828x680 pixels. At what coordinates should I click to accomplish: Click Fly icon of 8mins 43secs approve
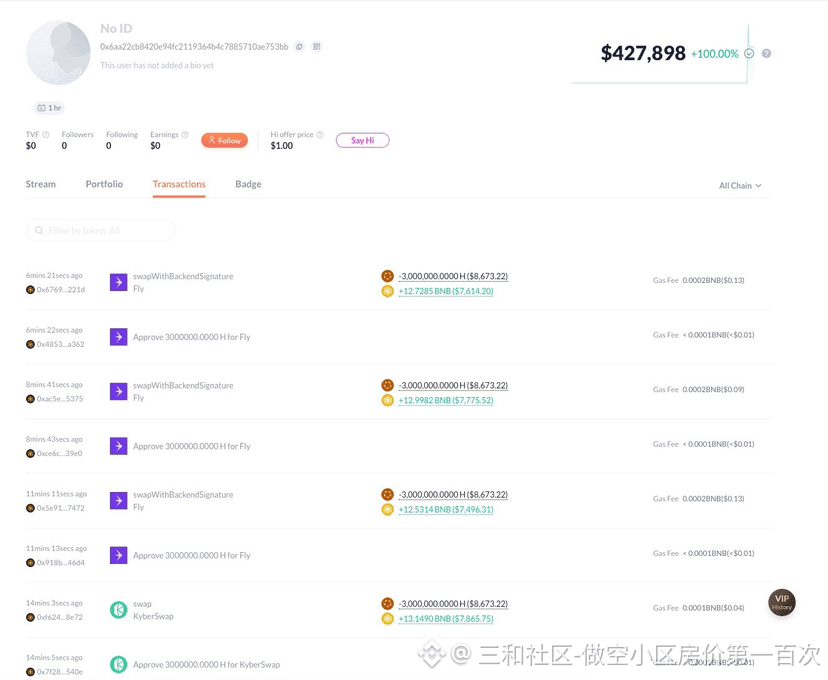[x=118, y=446]
